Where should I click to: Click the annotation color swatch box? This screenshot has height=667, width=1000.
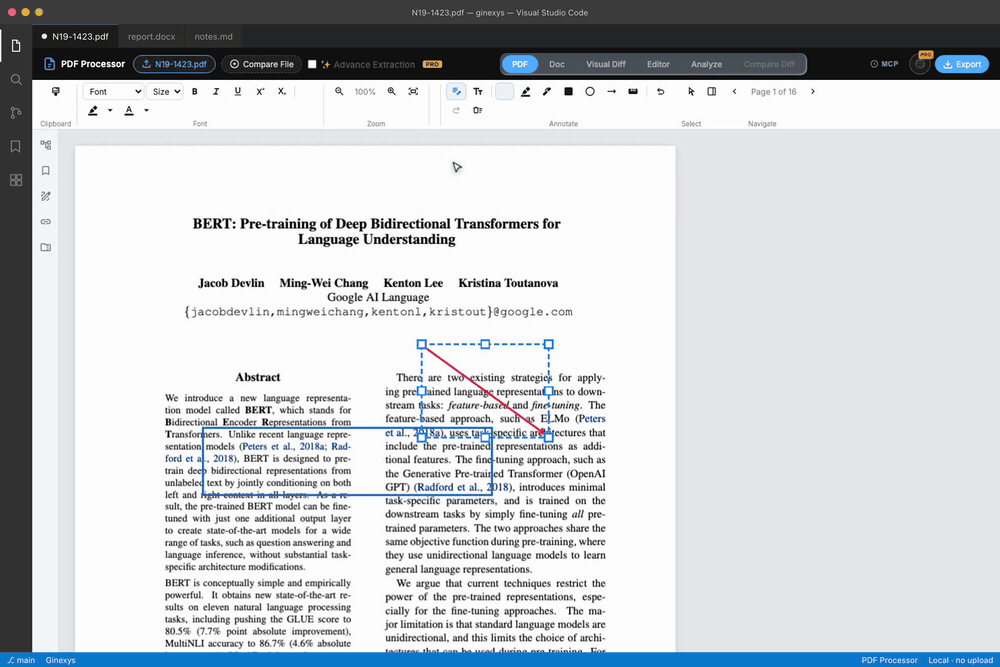click(x=504, y=92)
